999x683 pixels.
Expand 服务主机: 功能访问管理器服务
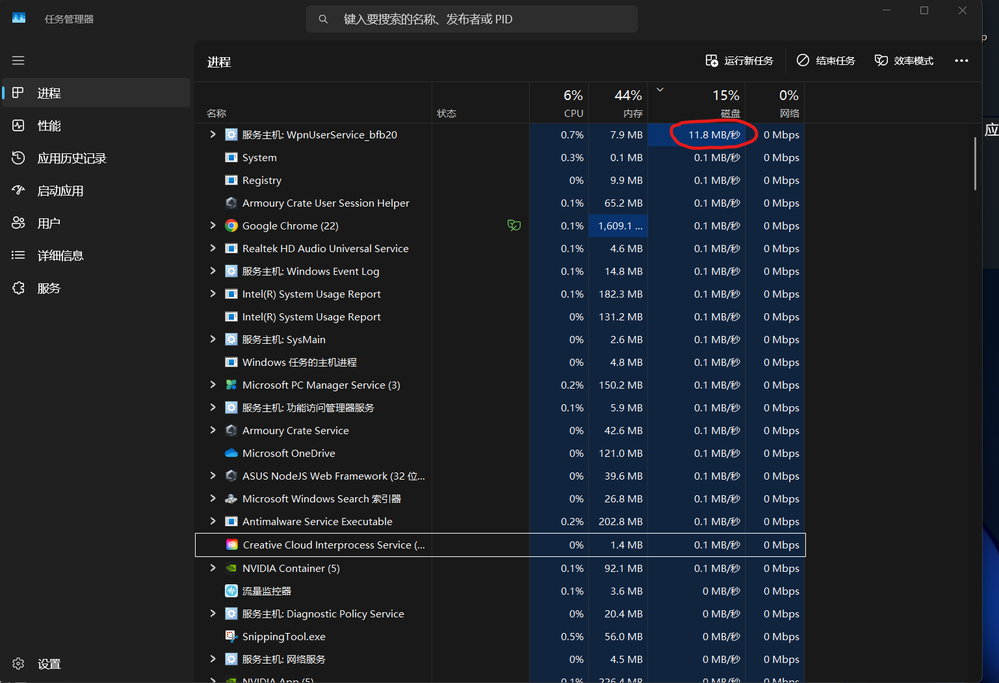(213, 407)
